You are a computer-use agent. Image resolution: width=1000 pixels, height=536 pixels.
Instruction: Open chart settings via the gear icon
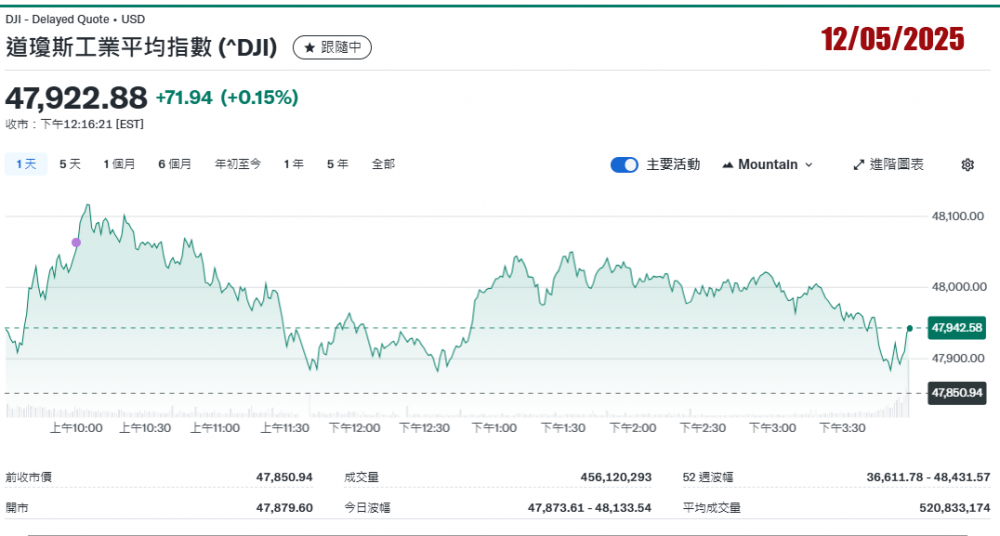tap(967, 165)
